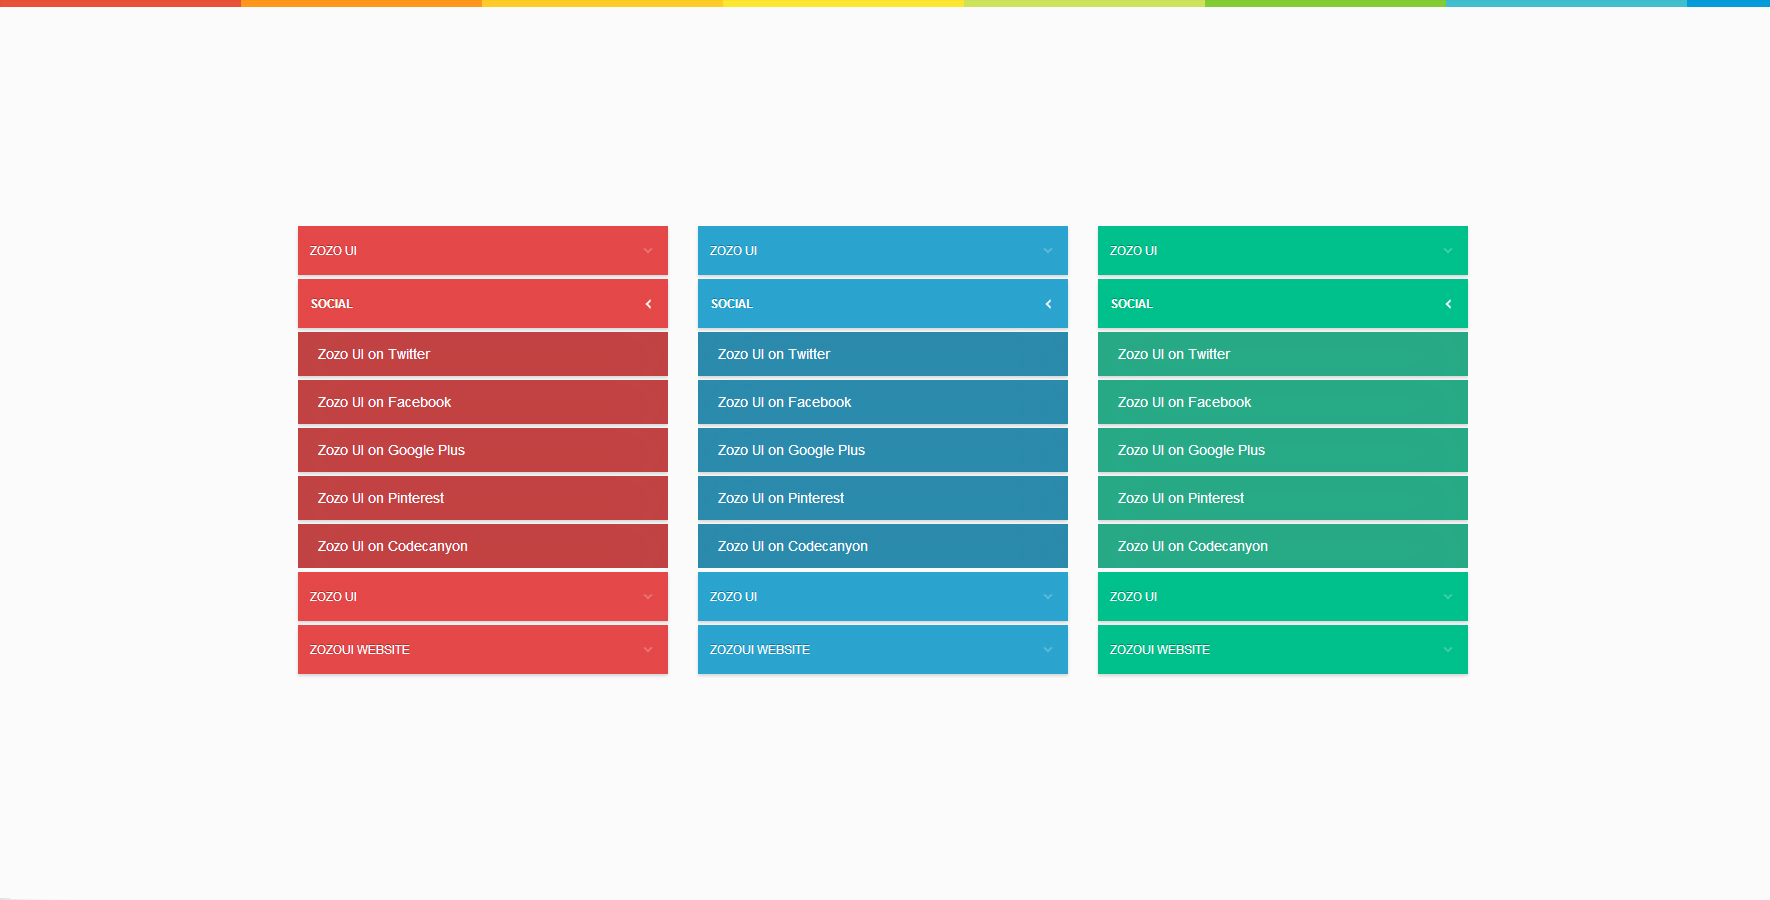The image size is (1770, 900).
Task: Choose Zozo UI on Google Plus in blue menu
Action: (883, 450)
